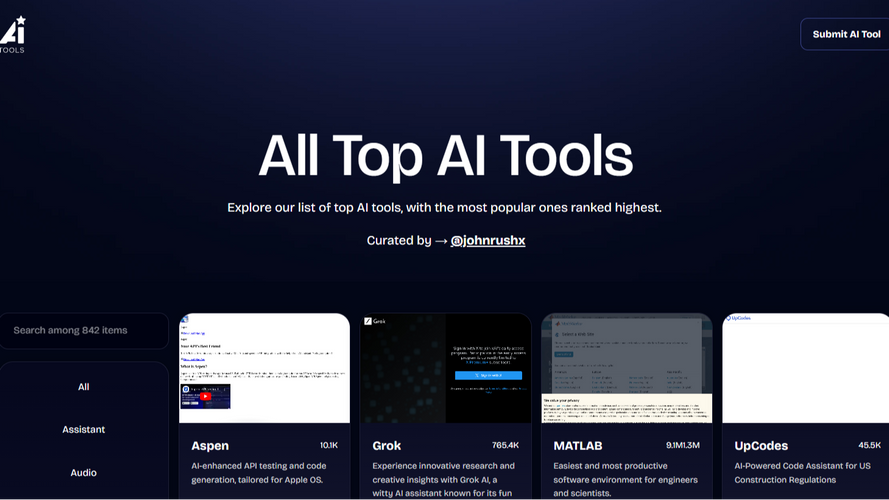Viewport: 889px width, 500px height.
Task: Click the UpCodes description about Construction Regulations
Action: [x=802, y=473]
